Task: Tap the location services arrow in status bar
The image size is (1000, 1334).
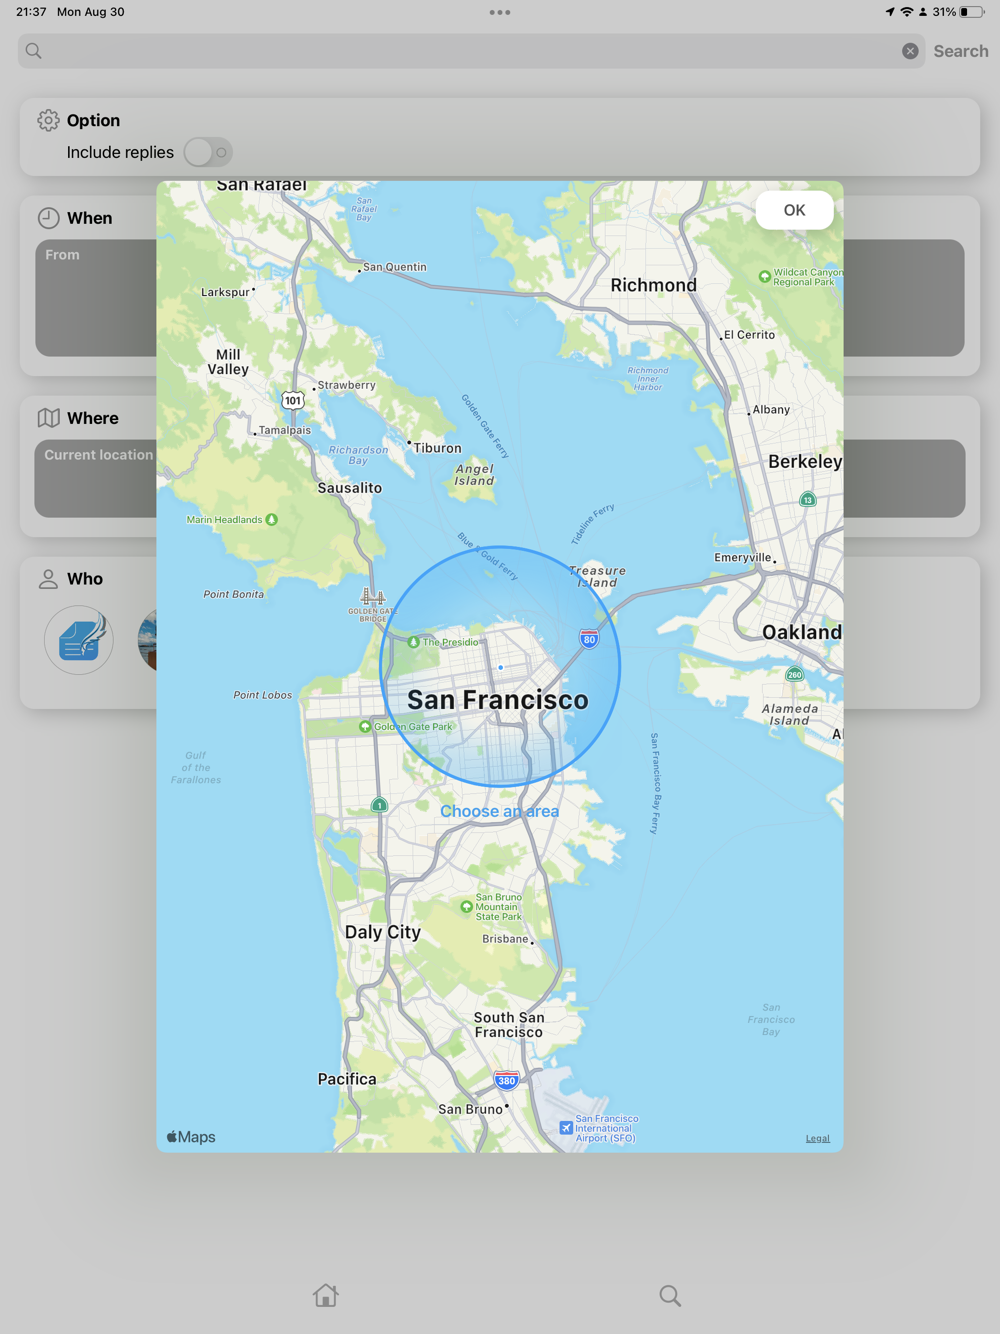Action: tap(890, 12)
